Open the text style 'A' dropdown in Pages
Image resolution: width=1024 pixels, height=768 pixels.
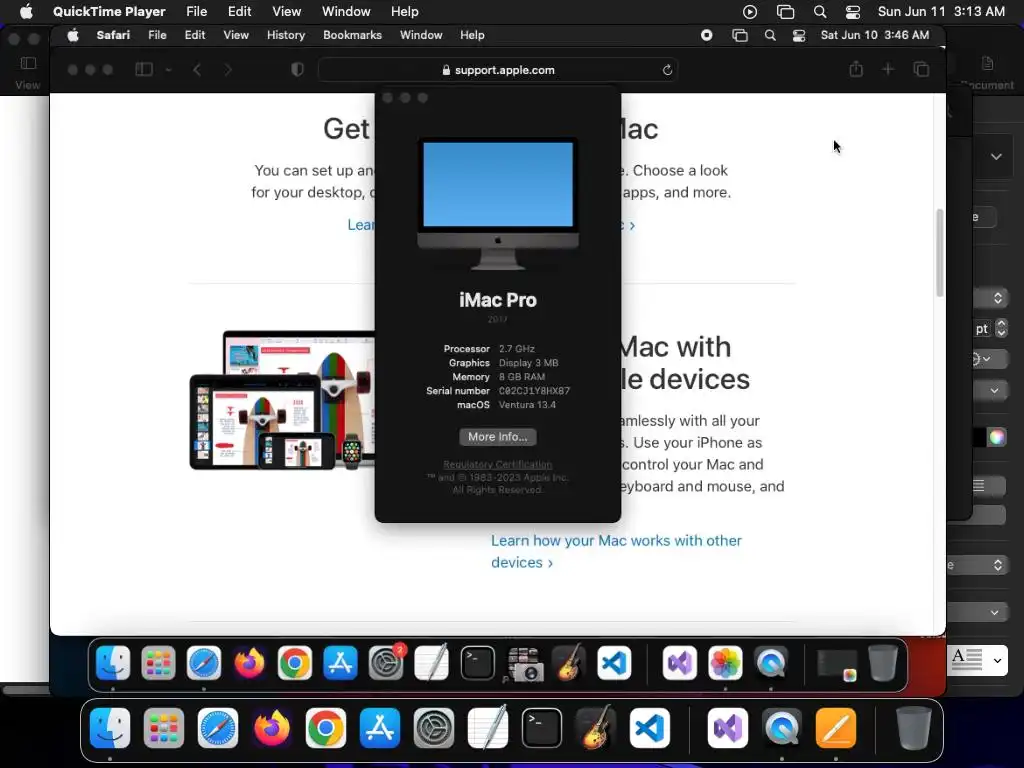pyautogui.click(x=978, y=660)
